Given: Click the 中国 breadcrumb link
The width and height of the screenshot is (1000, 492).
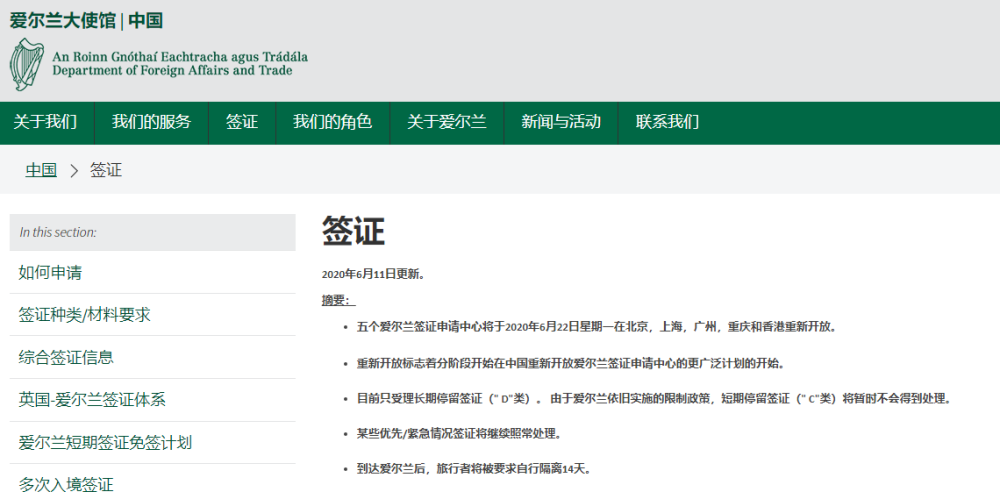Looking at the screenshot, I should (41, 170).
